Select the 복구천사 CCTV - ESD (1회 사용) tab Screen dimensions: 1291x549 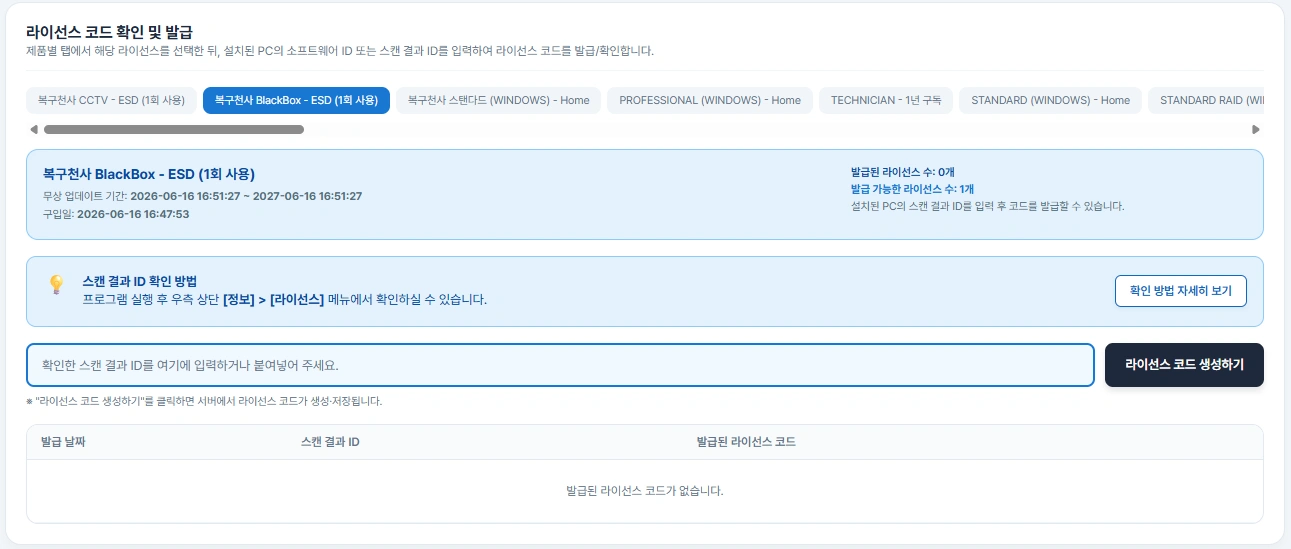(111, 100)
